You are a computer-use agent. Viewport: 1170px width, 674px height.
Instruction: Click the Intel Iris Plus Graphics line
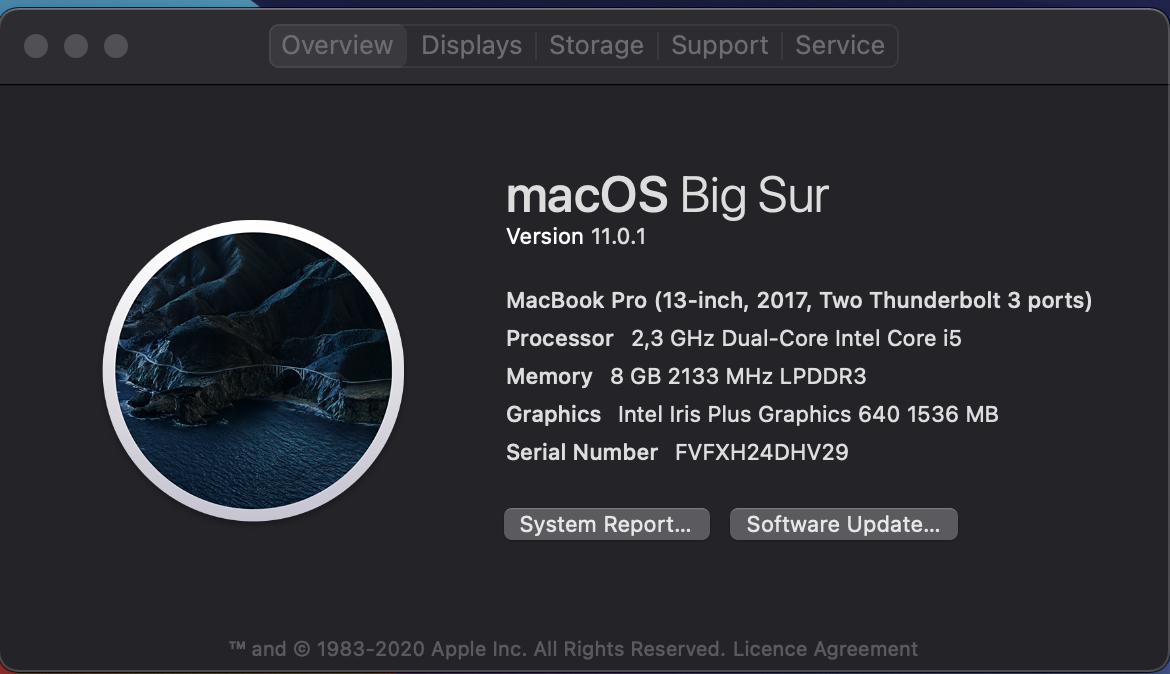[x=752, y=414]
